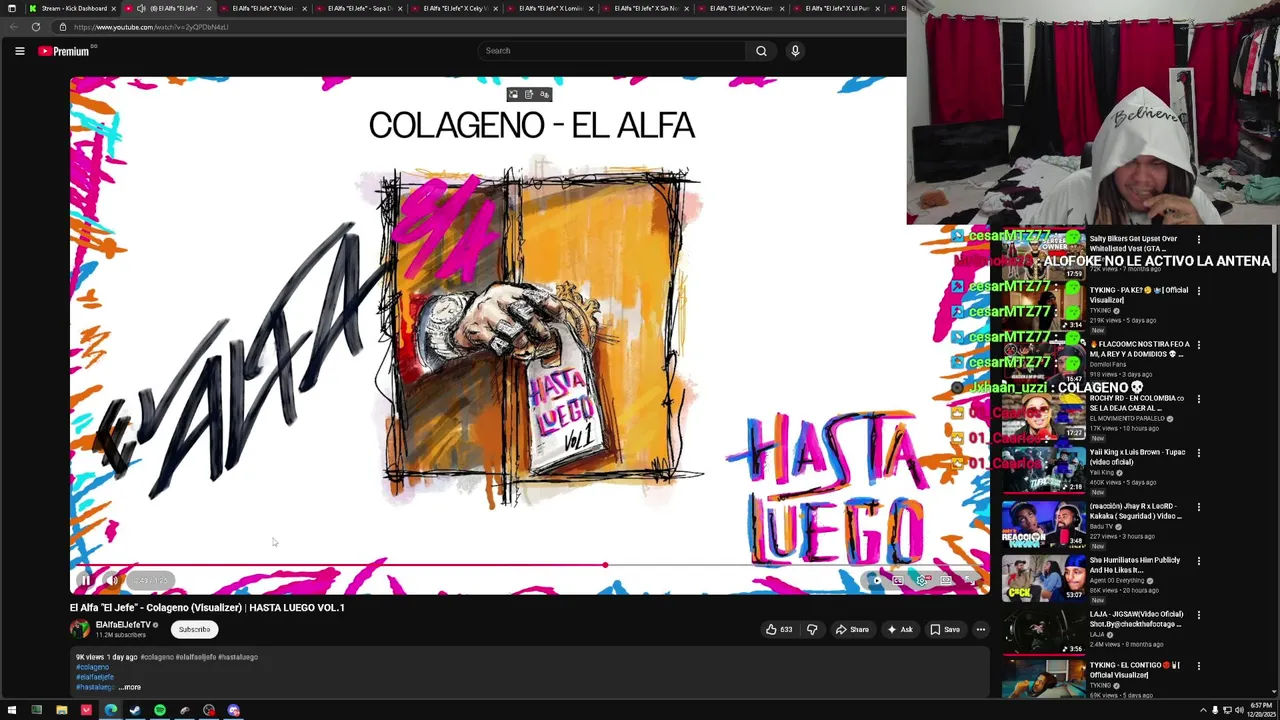Seek using the red video progress bar

[x=530, y=565]
